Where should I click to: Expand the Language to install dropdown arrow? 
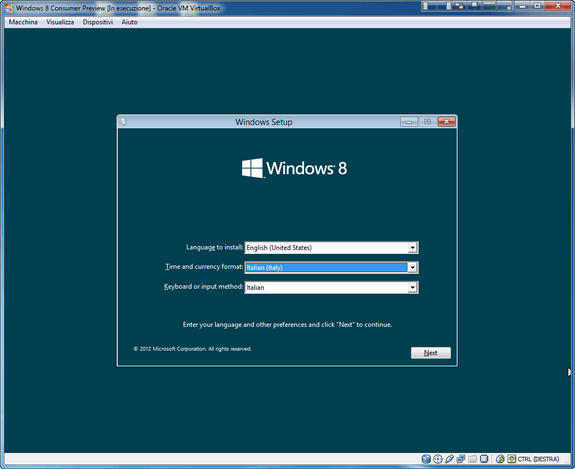[413, 248]
